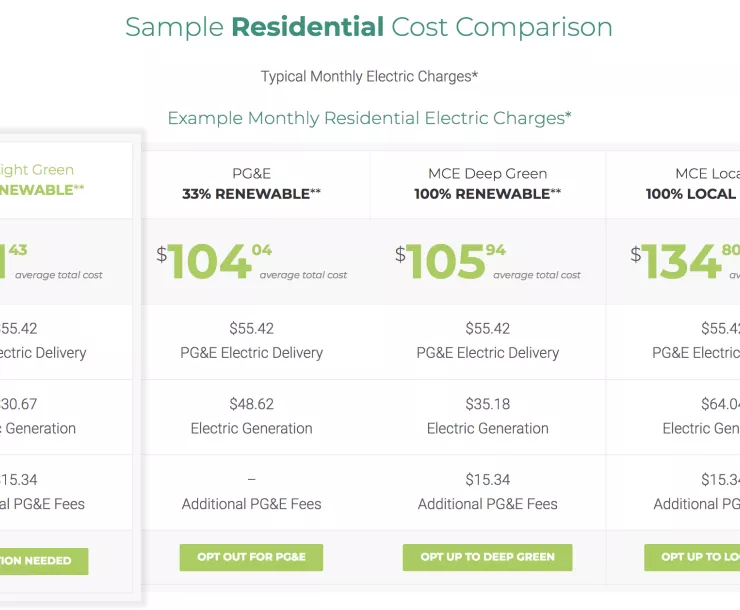The image size is (740, 610).
Task: Select the MCE Deep Green 100% Renewable header
Action: pyautogui.click(x=487, y=184)
